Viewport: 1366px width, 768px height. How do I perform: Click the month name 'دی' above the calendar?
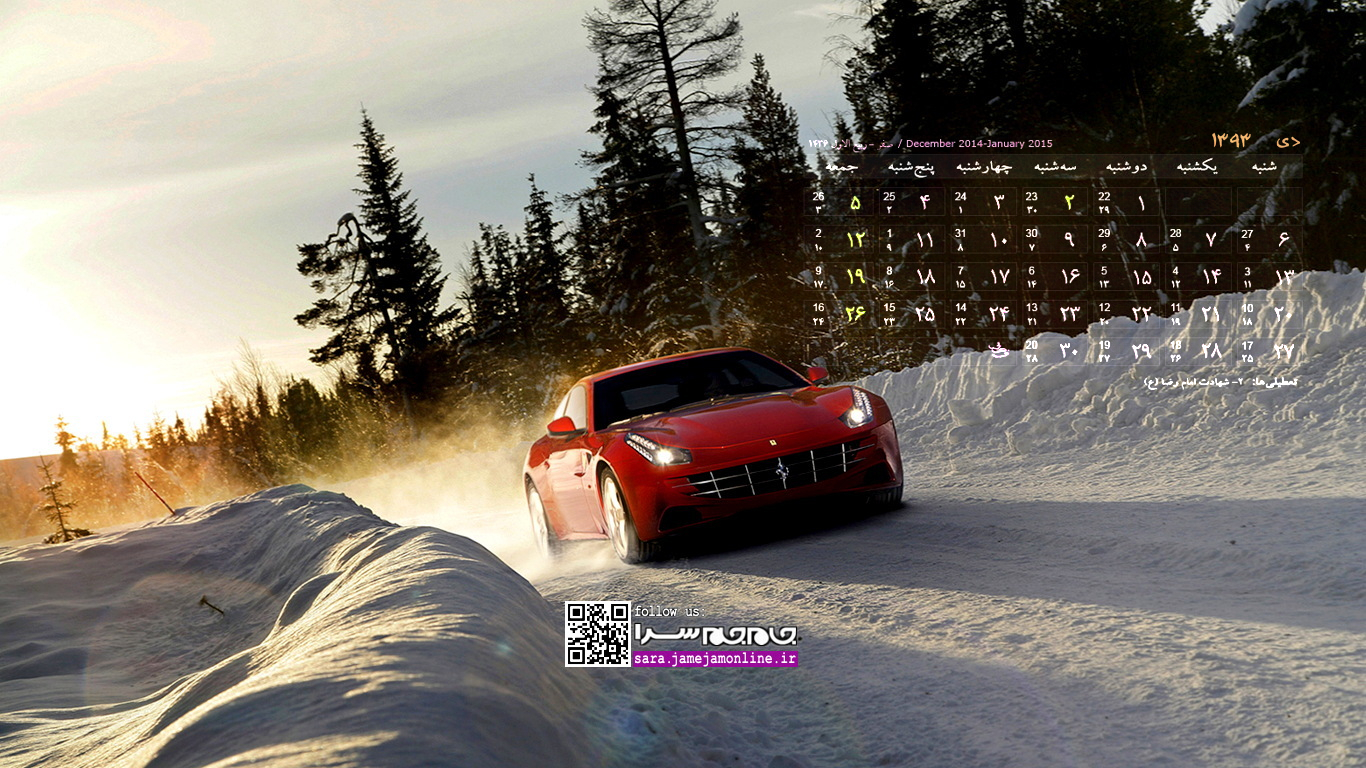point(1287,142)
